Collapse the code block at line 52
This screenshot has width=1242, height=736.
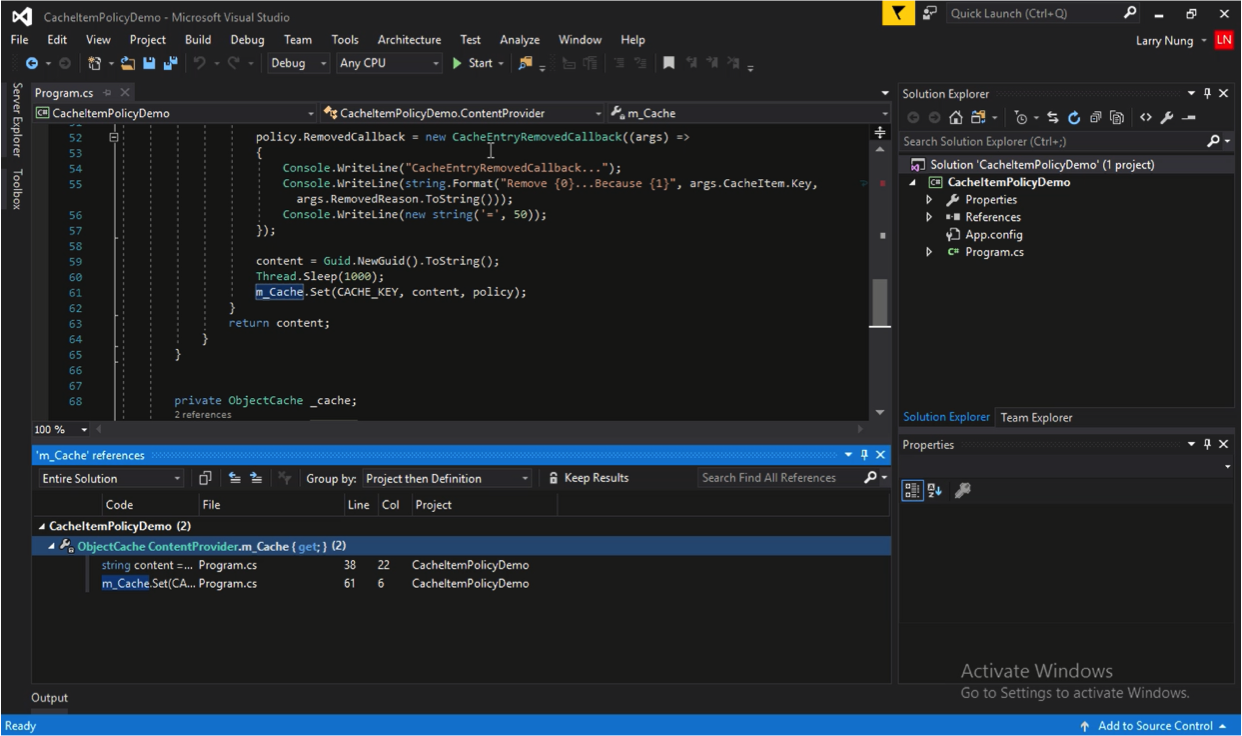point(114,137)
